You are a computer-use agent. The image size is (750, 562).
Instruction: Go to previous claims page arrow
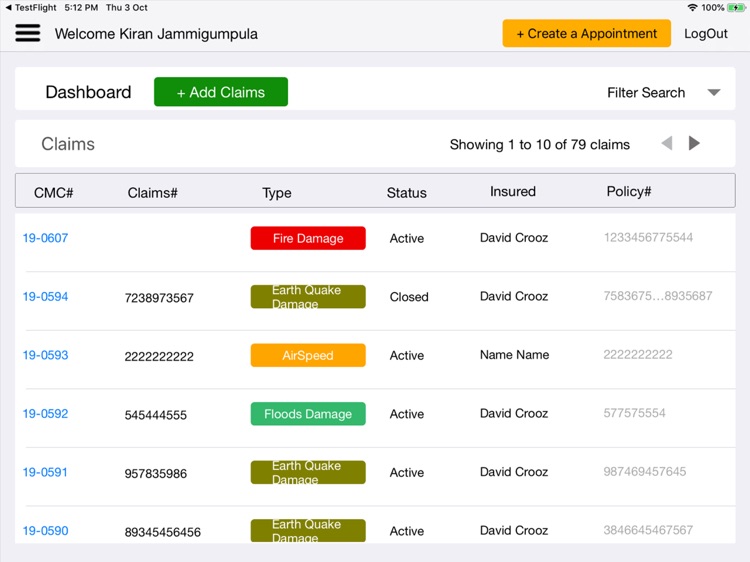click(x=667, y=143)
